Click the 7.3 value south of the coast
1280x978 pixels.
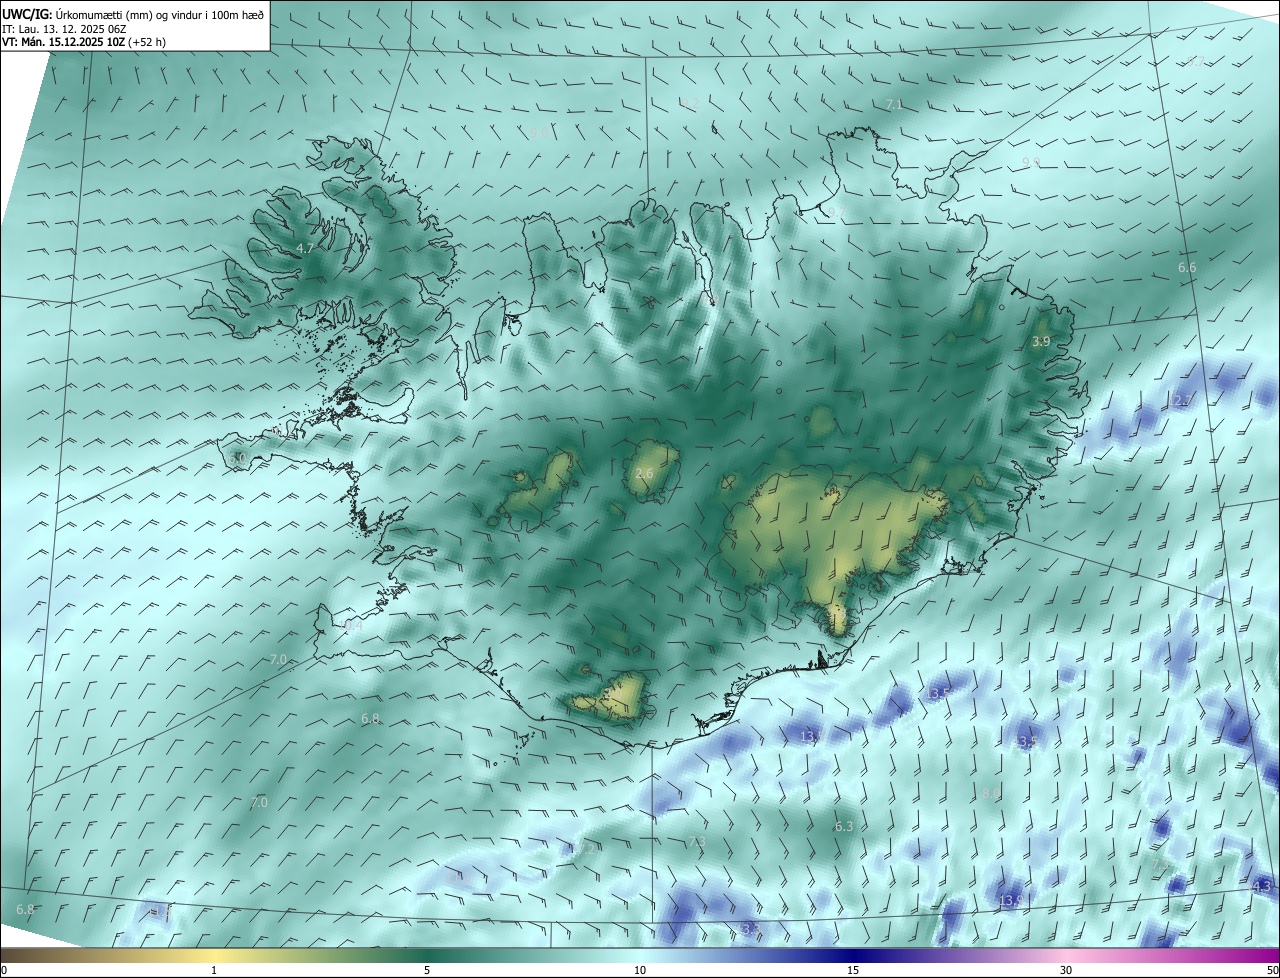click(697, 842)
